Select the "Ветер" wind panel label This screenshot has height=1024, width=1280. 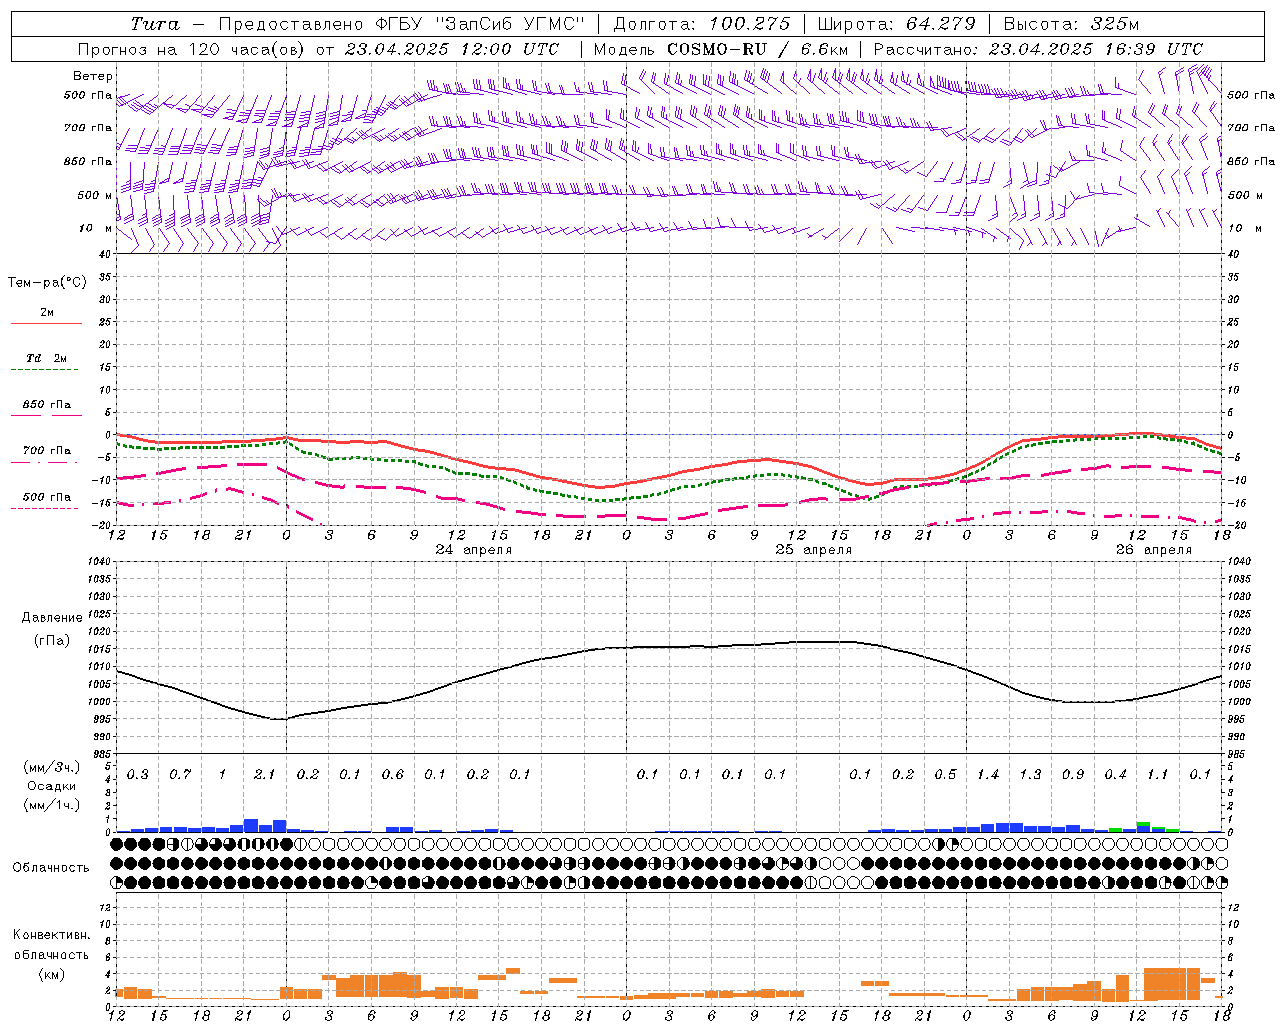pyautogui.click(x=93, y=76)
